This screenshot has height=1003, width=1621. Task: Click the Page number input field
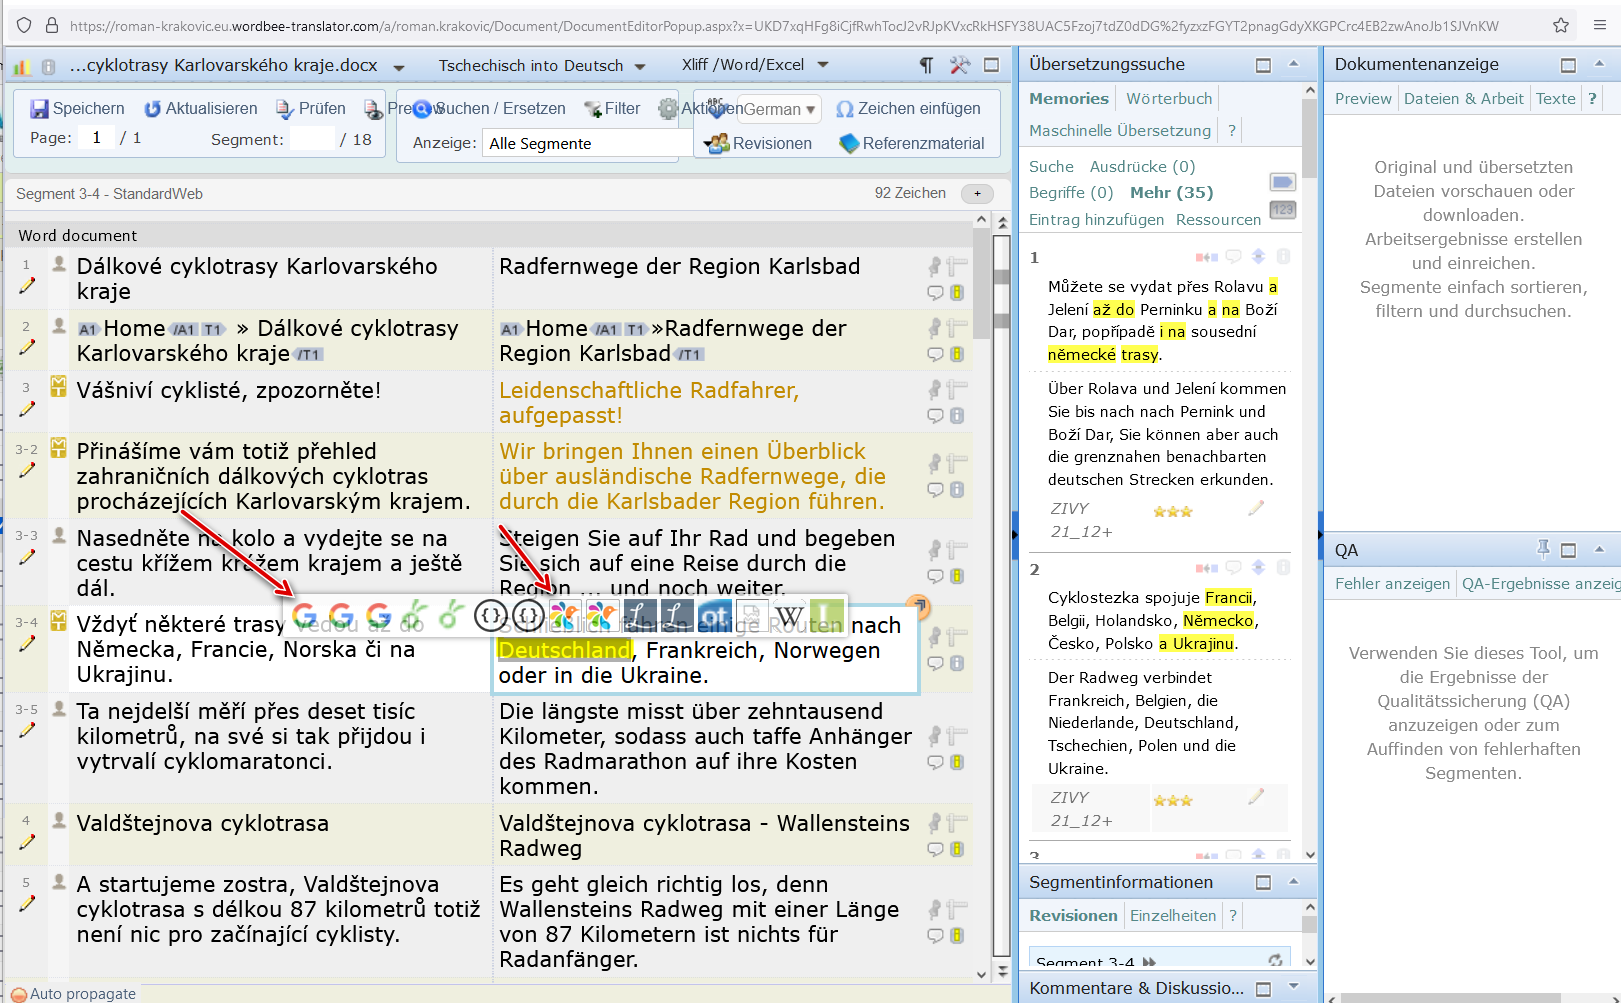97,138
